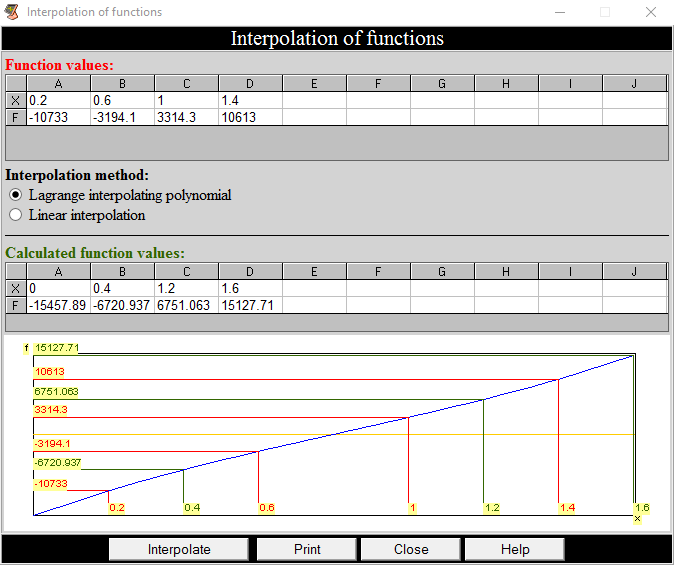
Task: Click the Print button
Action: click(x=307, y=549)
